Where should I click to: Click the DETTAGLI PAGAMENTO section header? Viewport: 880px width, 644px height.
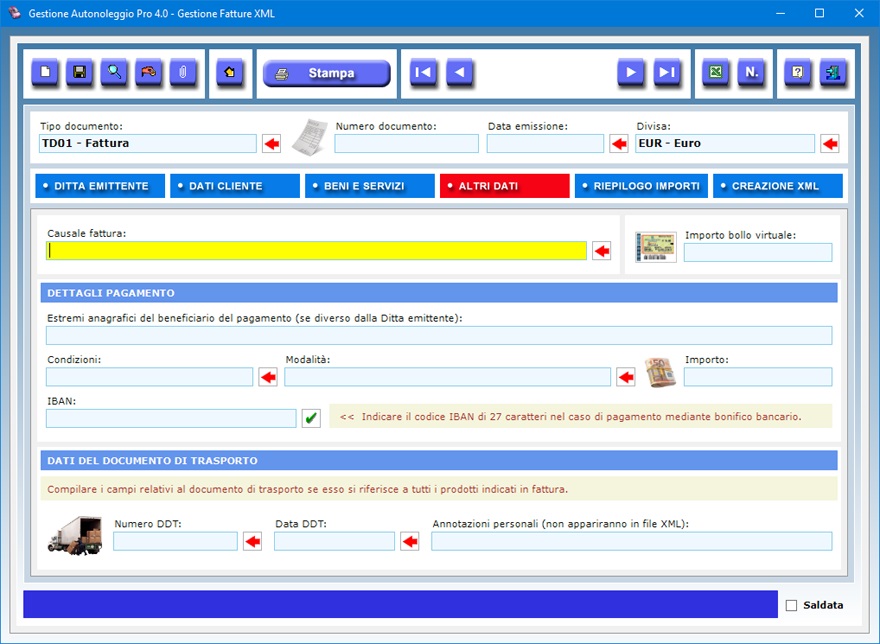(439, 293)
